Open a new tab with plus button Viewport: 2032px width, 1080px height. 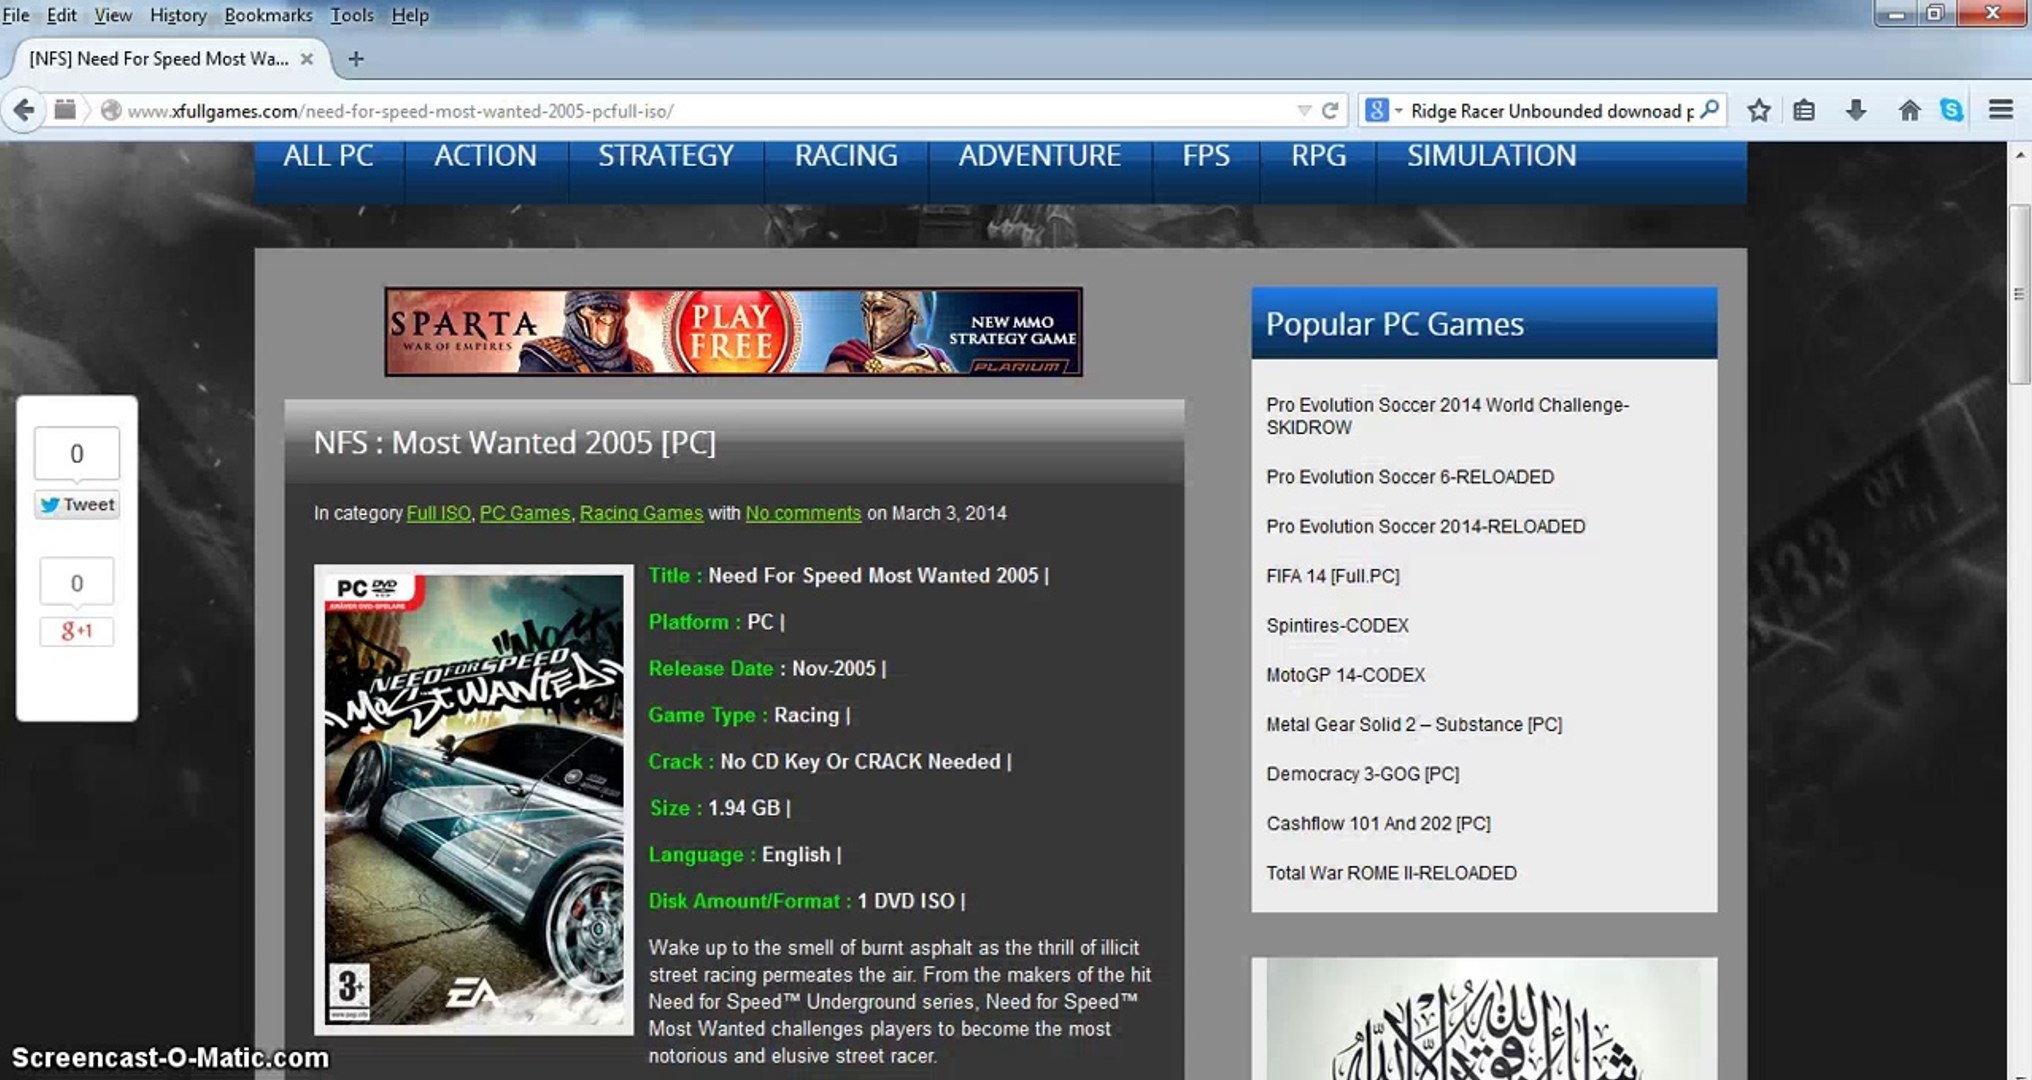(356, 59)
